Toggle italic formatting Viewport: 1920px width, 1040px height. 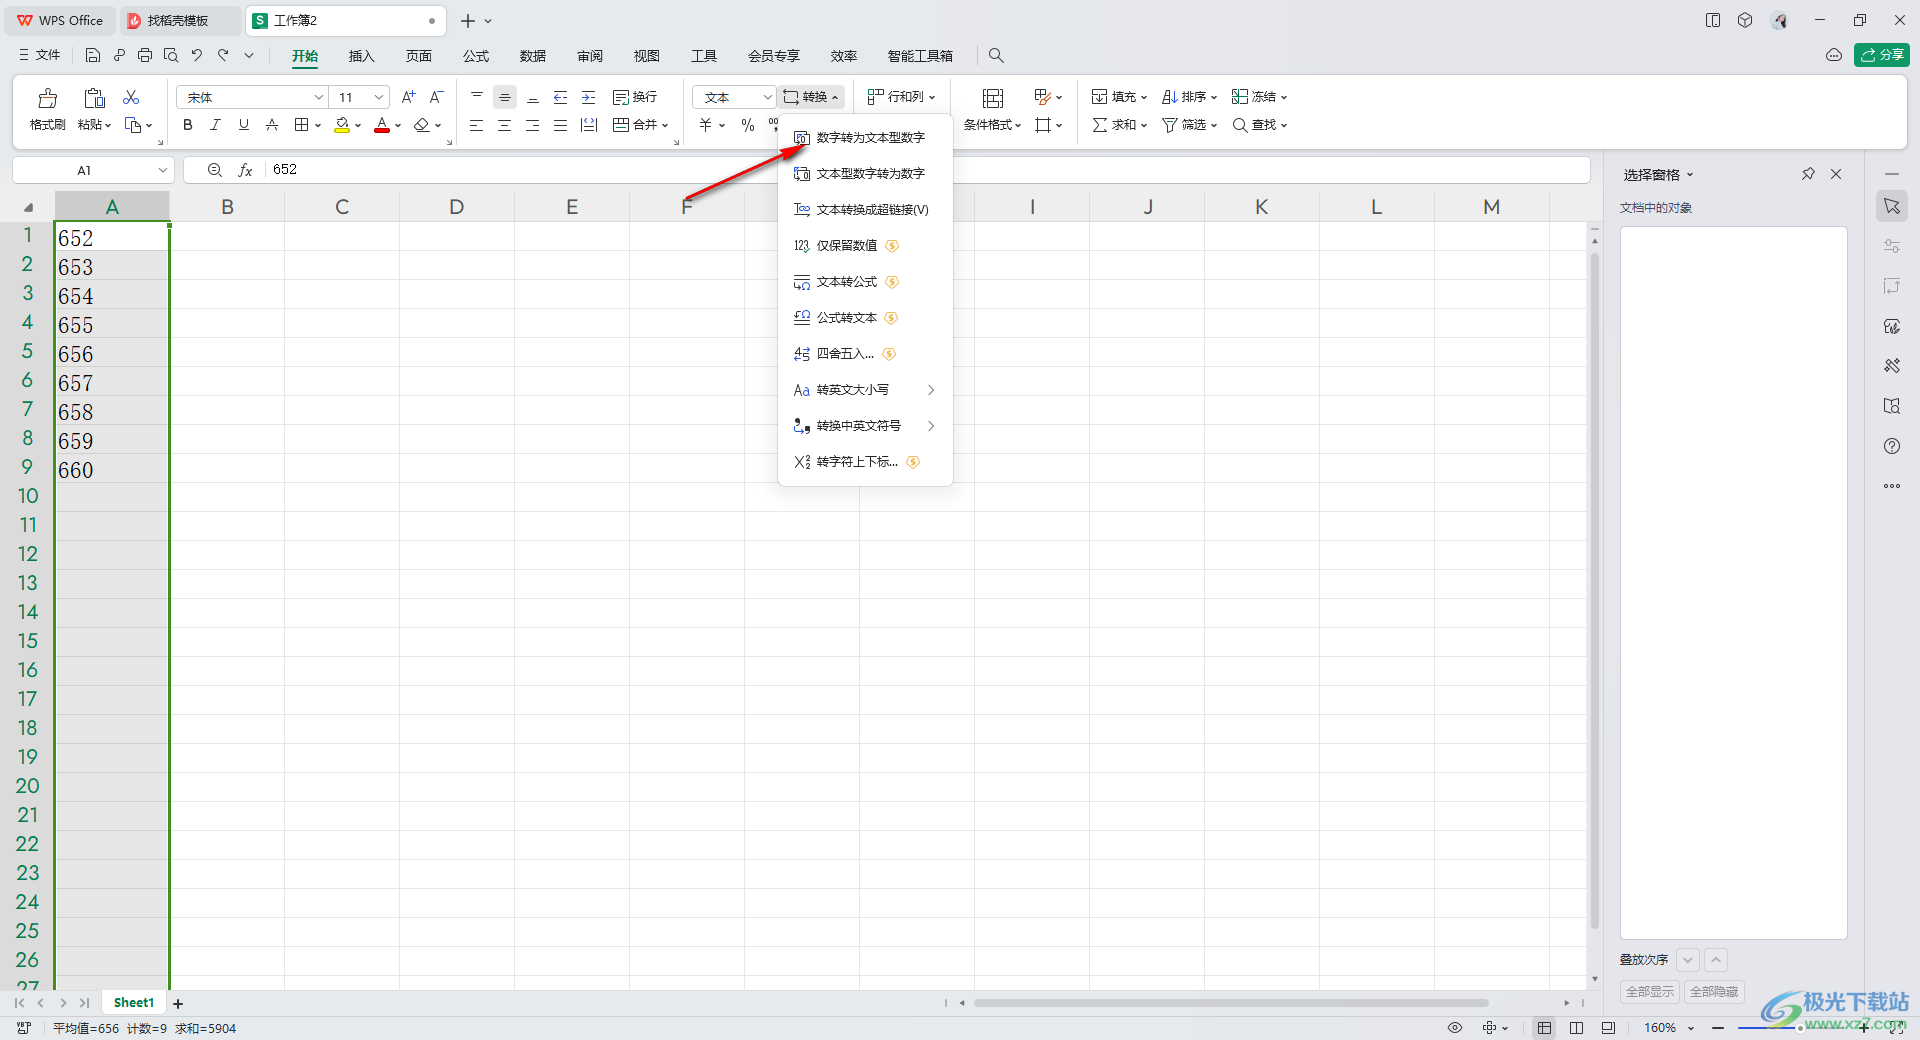coord(215,125)
